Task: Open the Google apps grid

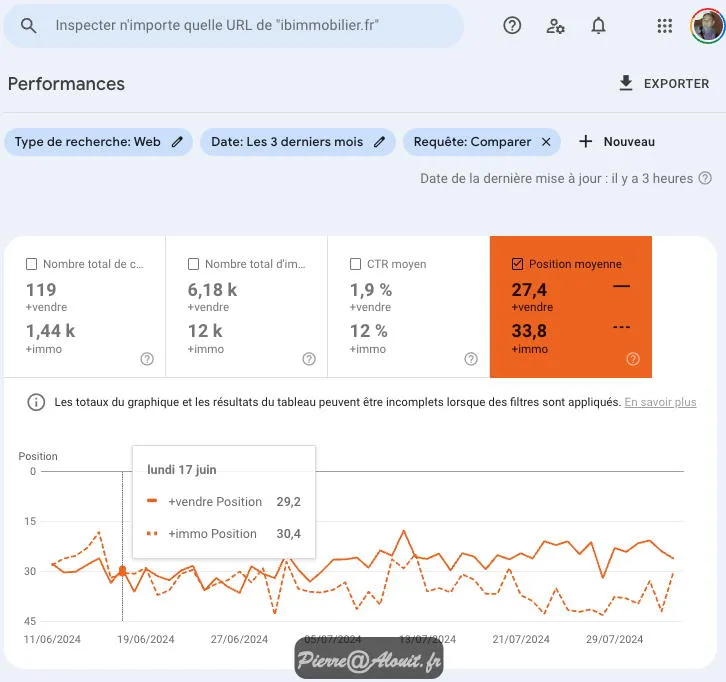Action: tap(665, 26)
